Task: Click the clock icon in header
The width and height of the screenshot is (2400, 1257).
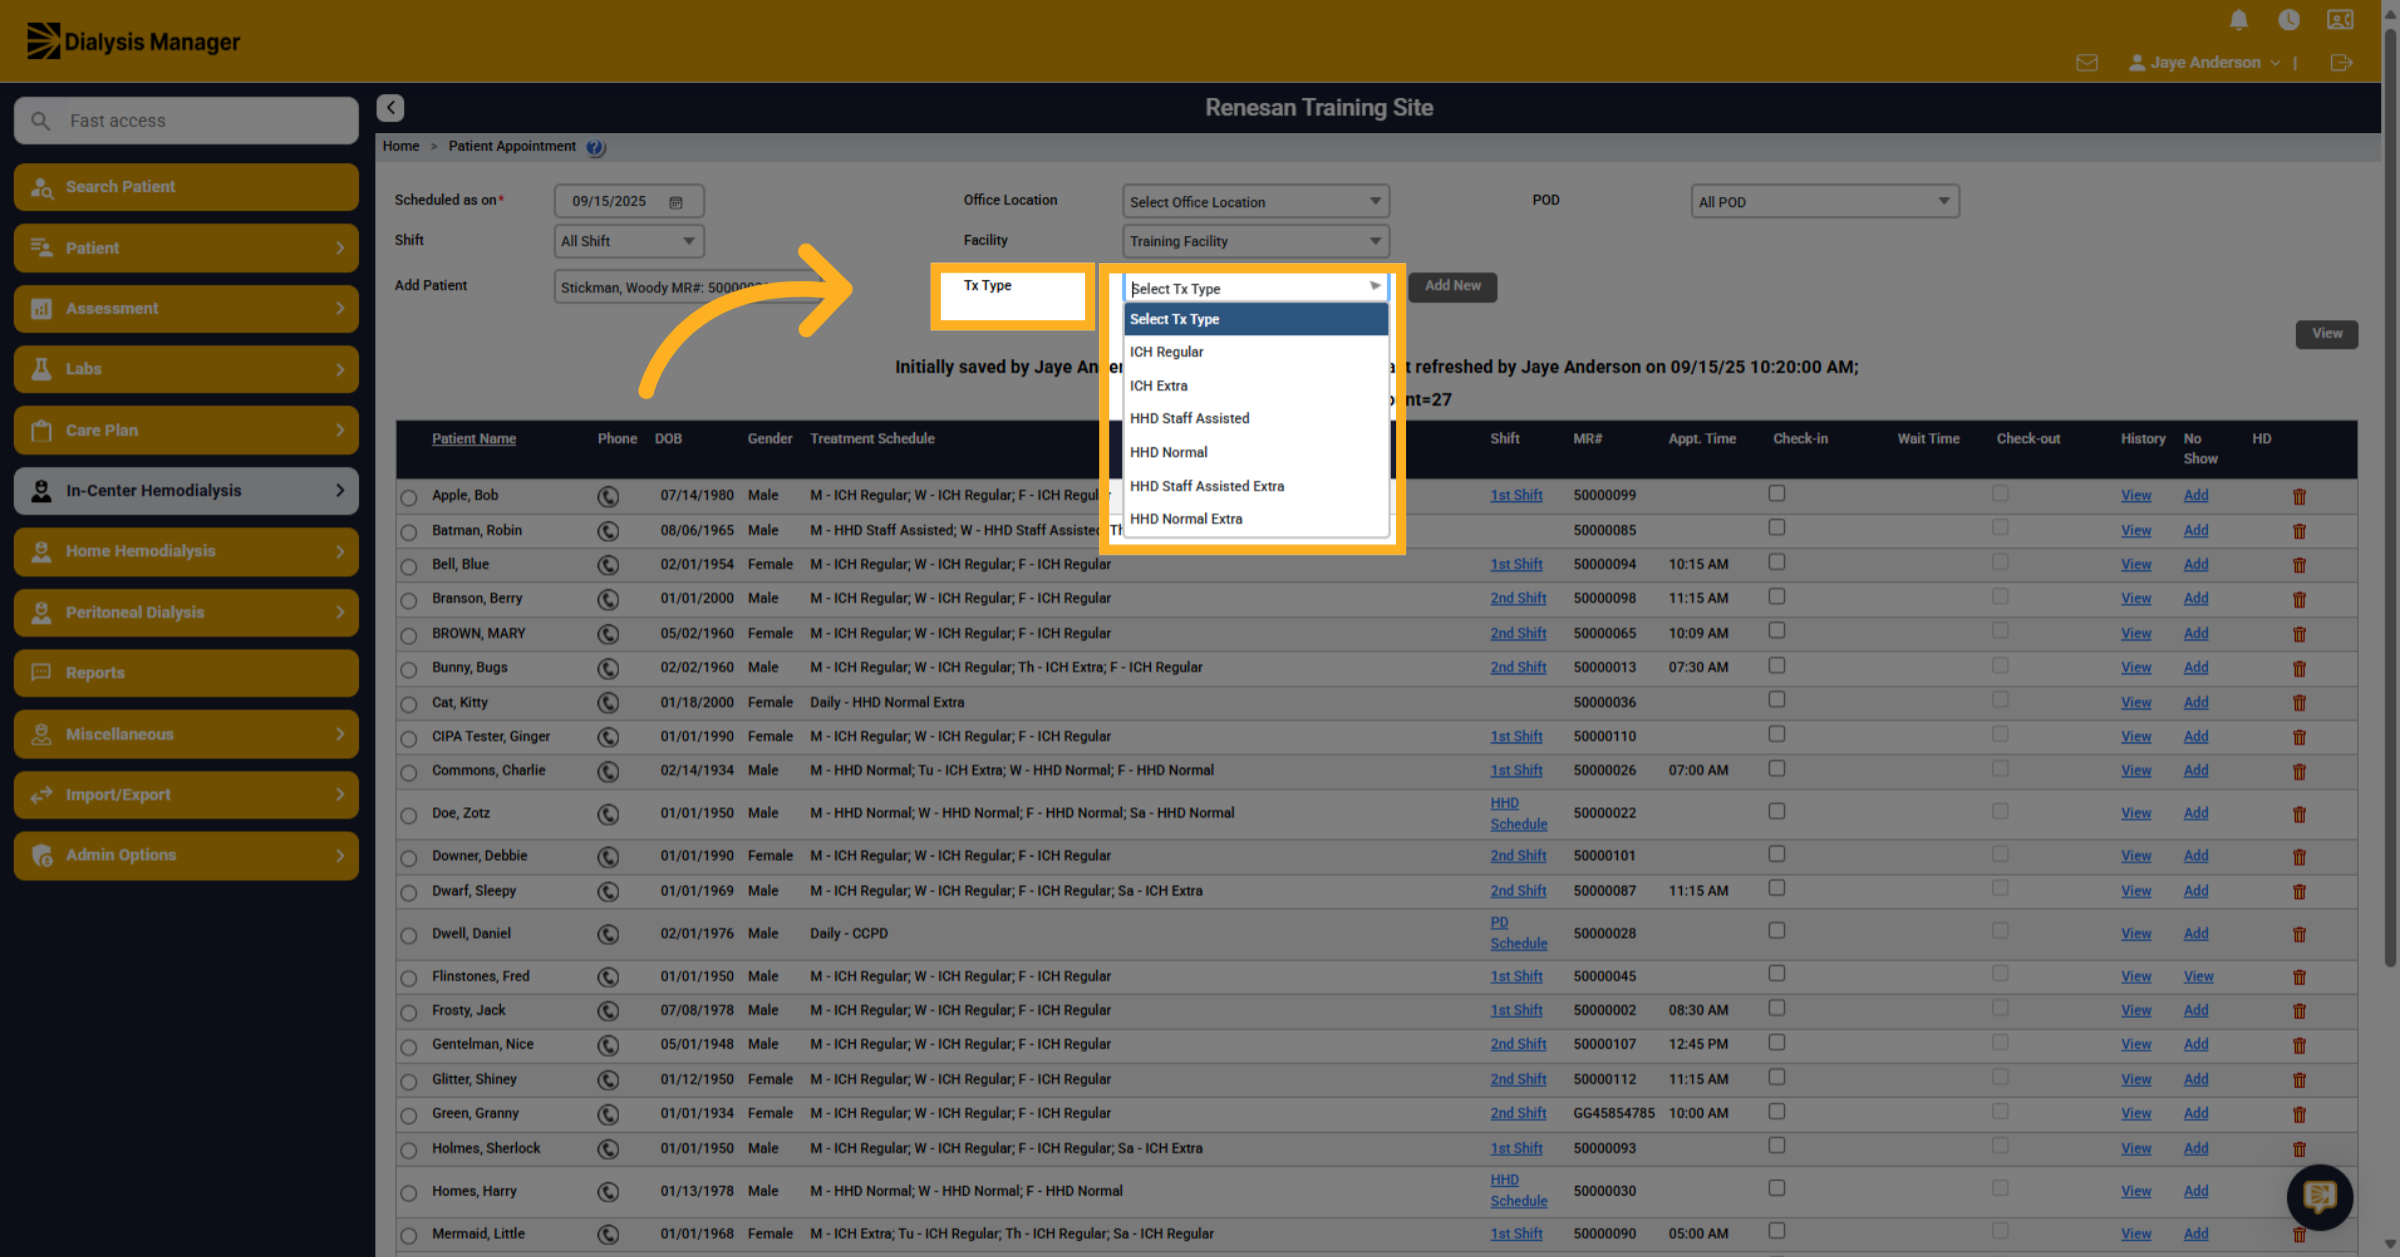Action: (x=2289, y=20)
